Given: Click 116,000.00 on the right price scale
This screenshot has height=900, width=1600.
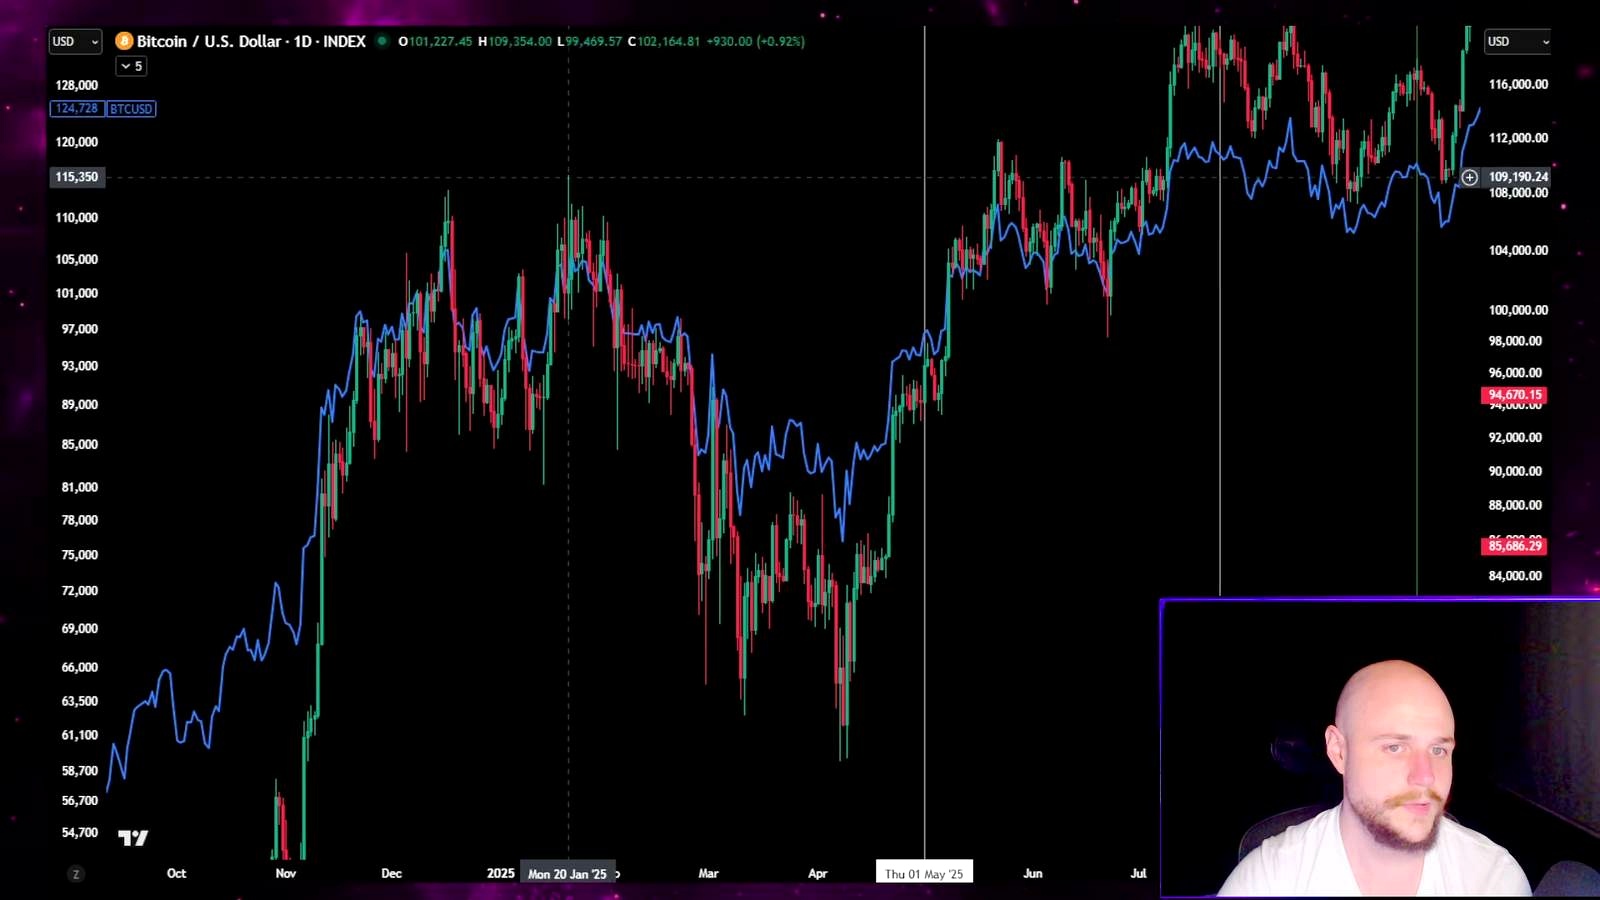Looking at the screenshot, I should click(x=1518, y=84).
